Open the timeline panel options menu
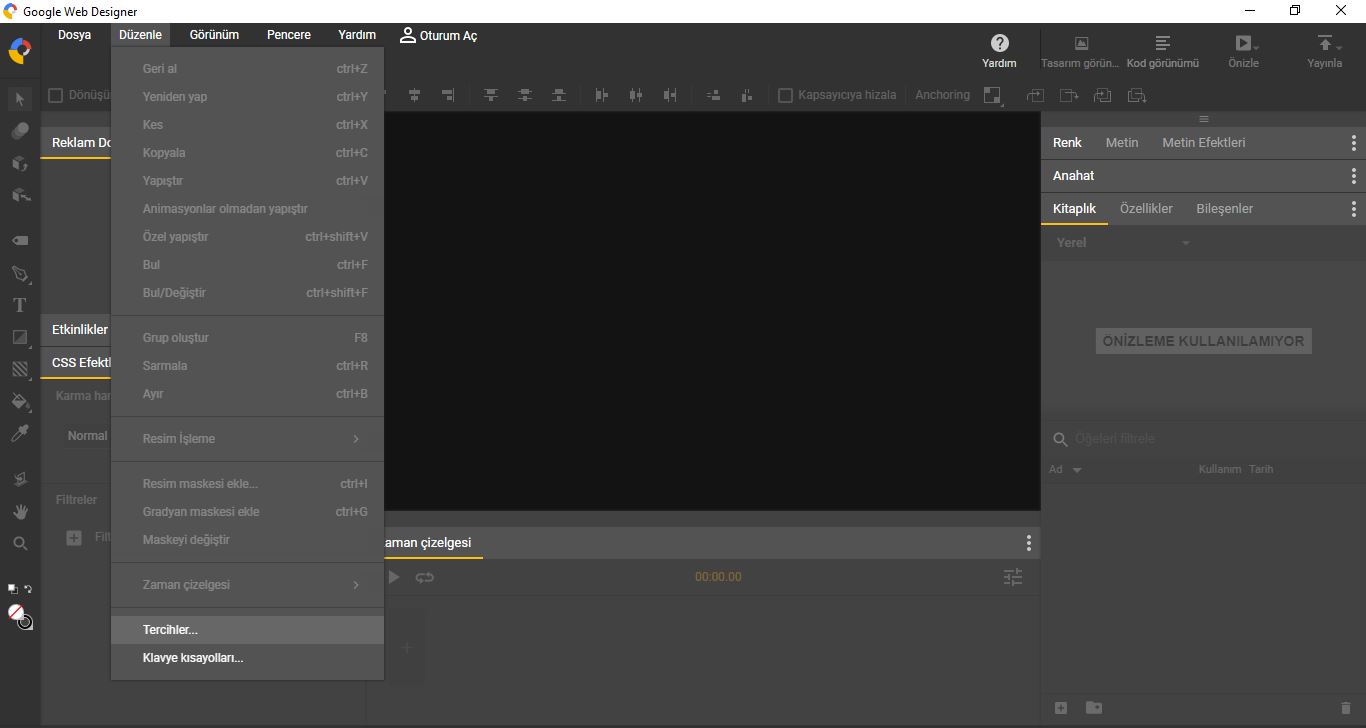 1028,543
